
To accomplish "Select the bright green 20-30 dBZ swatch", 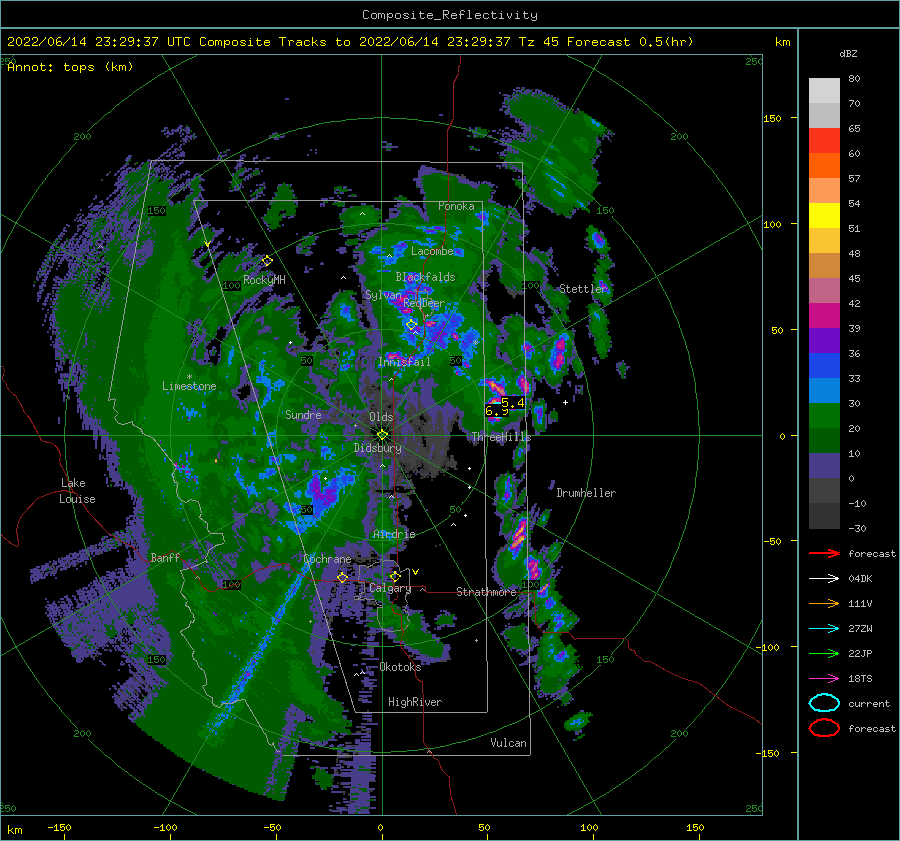I will click(x=824, y=416).
